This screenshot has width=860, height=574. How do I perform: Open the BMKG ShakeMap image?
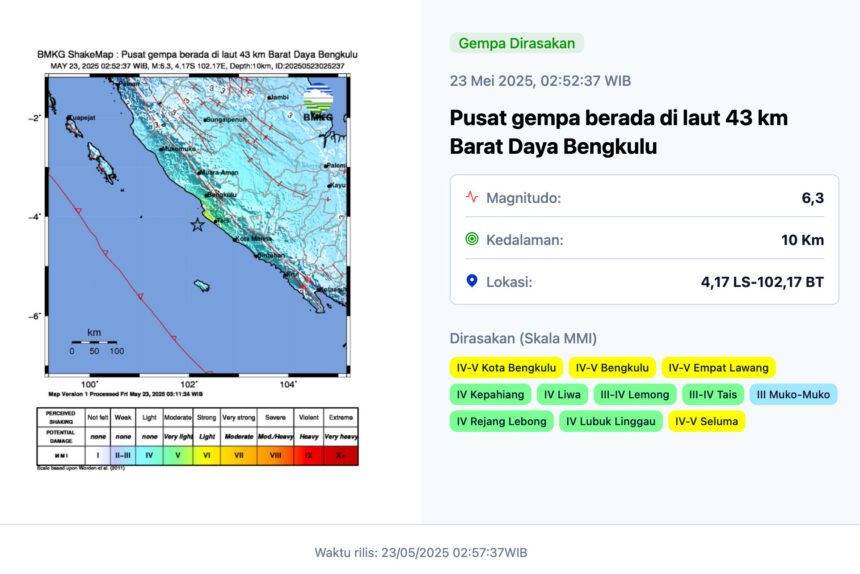coord(197,260)
